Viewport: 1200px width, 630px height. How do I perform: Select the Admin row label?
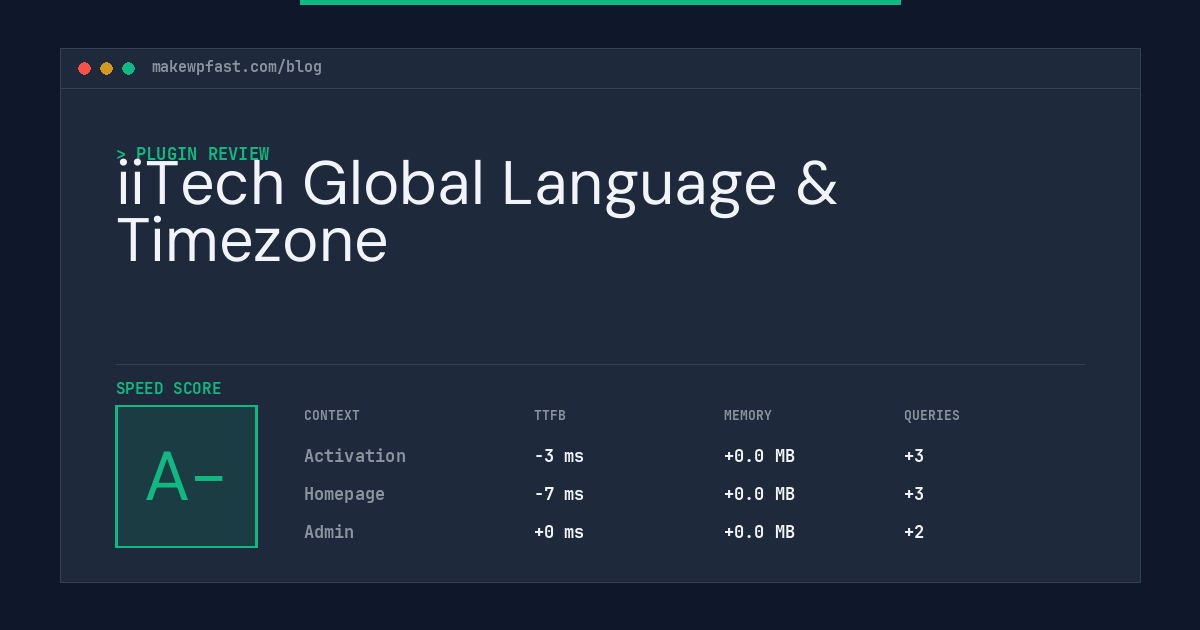tap(329, 532)
